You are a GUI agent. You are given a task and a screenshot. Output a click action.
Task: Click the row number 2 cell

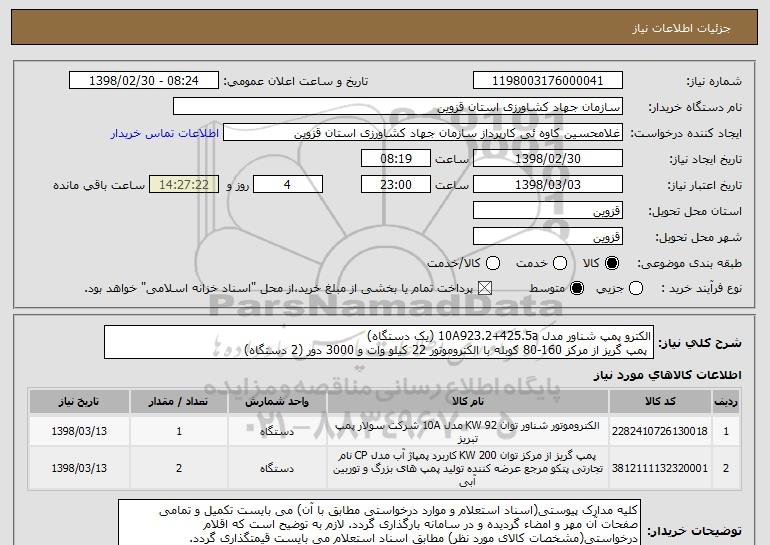pos(725,468)
